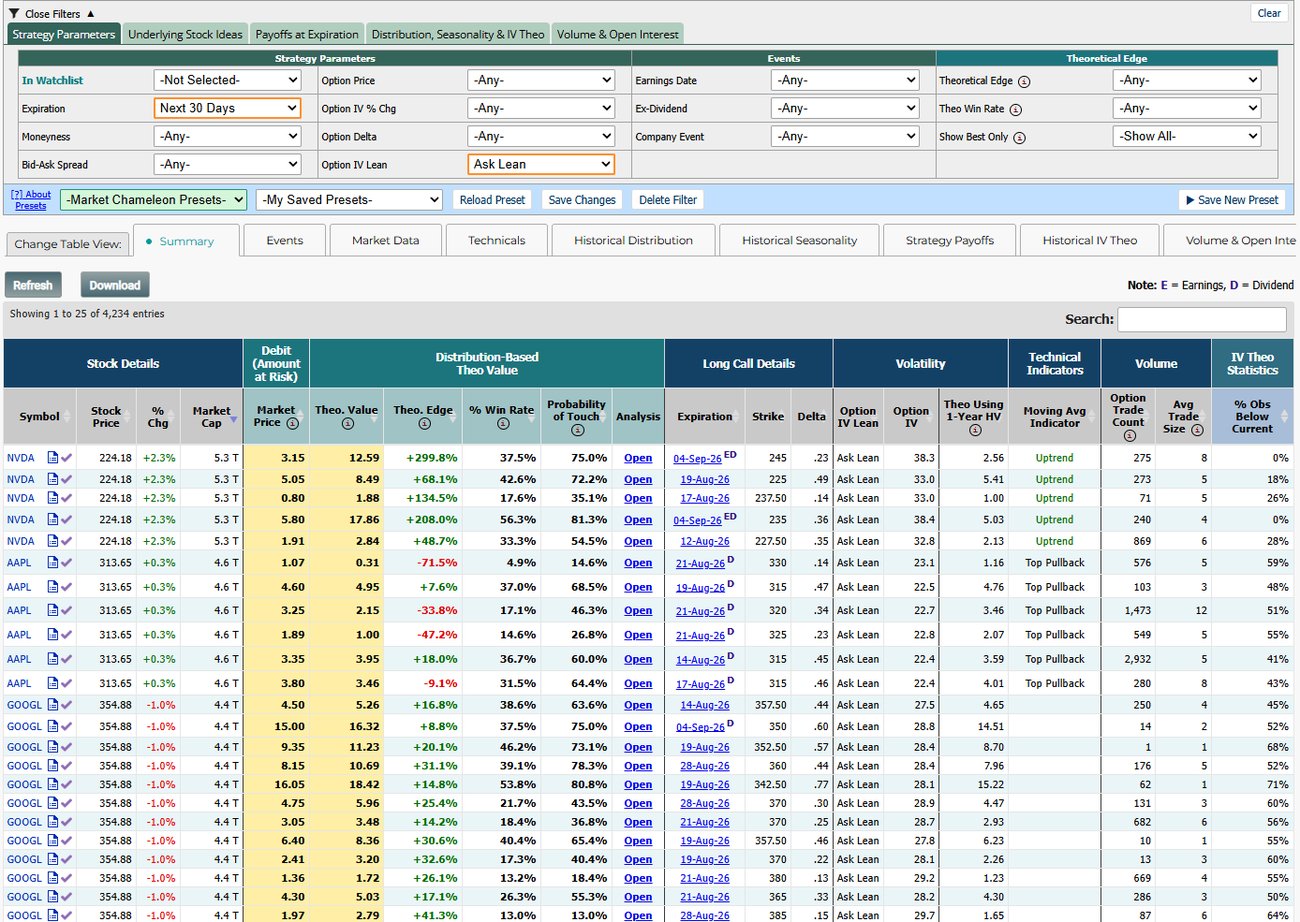The image size is (1300, 922).
Task: Open document icon in NVDA row priced 3.15
Action: pyautogui.click(x=53, y=458)
